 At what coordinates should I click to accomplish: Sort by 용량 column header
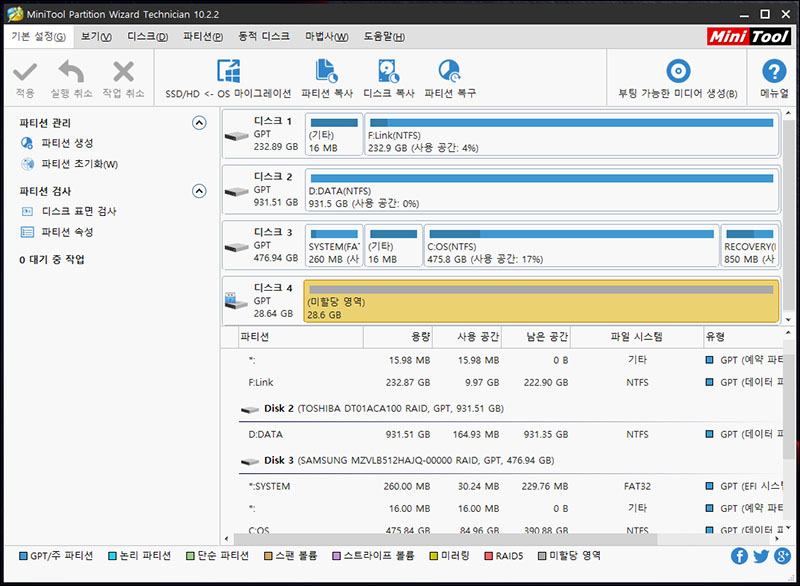pyautogui.click(x=398, y=337)
